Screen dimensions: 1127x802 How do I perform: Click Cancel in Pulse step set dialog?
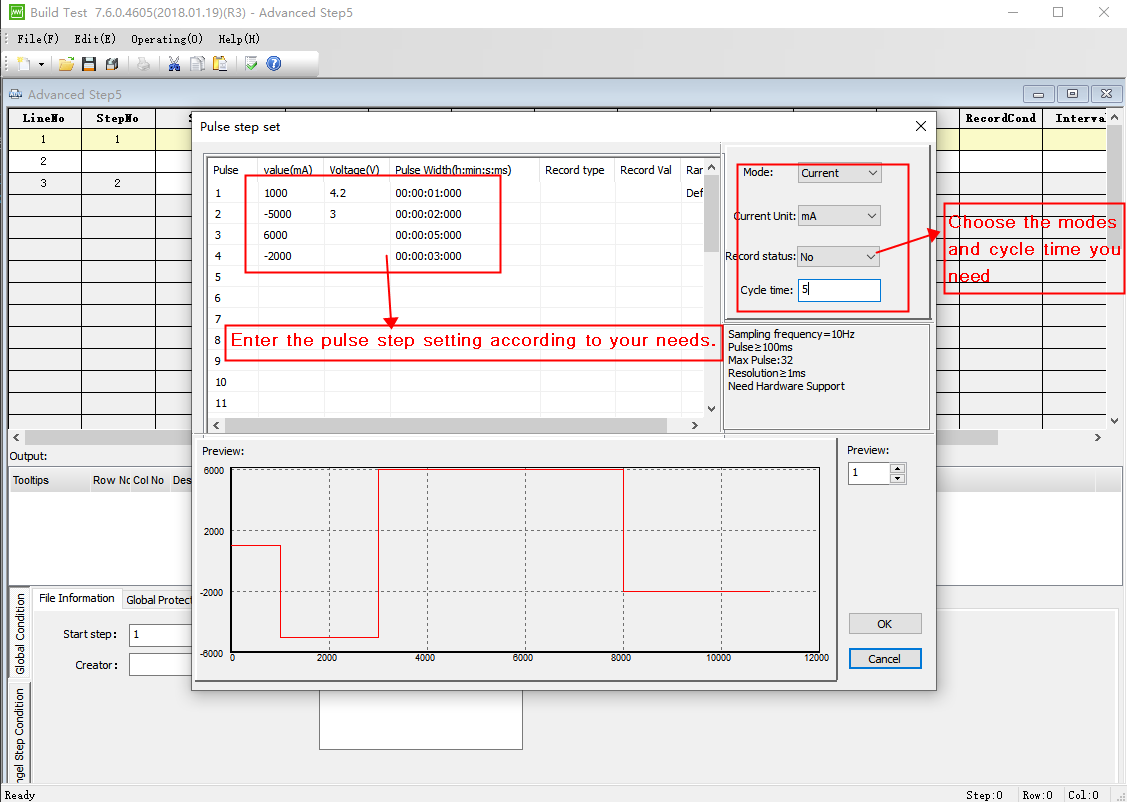[885, 659]
